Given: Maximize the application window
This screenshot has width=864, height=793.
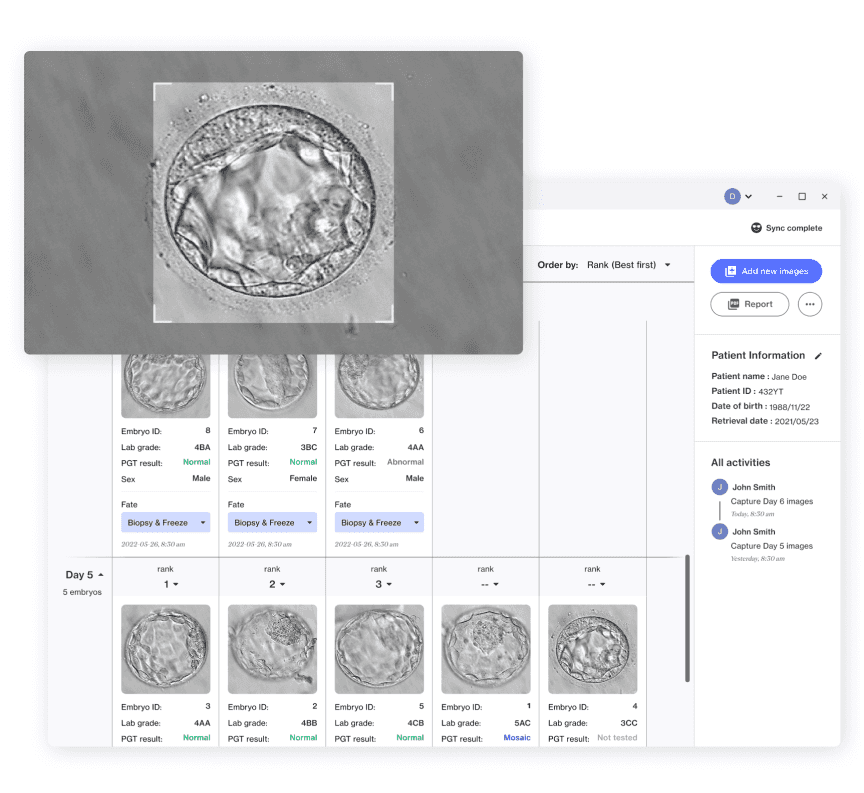Looking at the screenshot, I should [x=802, y=196].
